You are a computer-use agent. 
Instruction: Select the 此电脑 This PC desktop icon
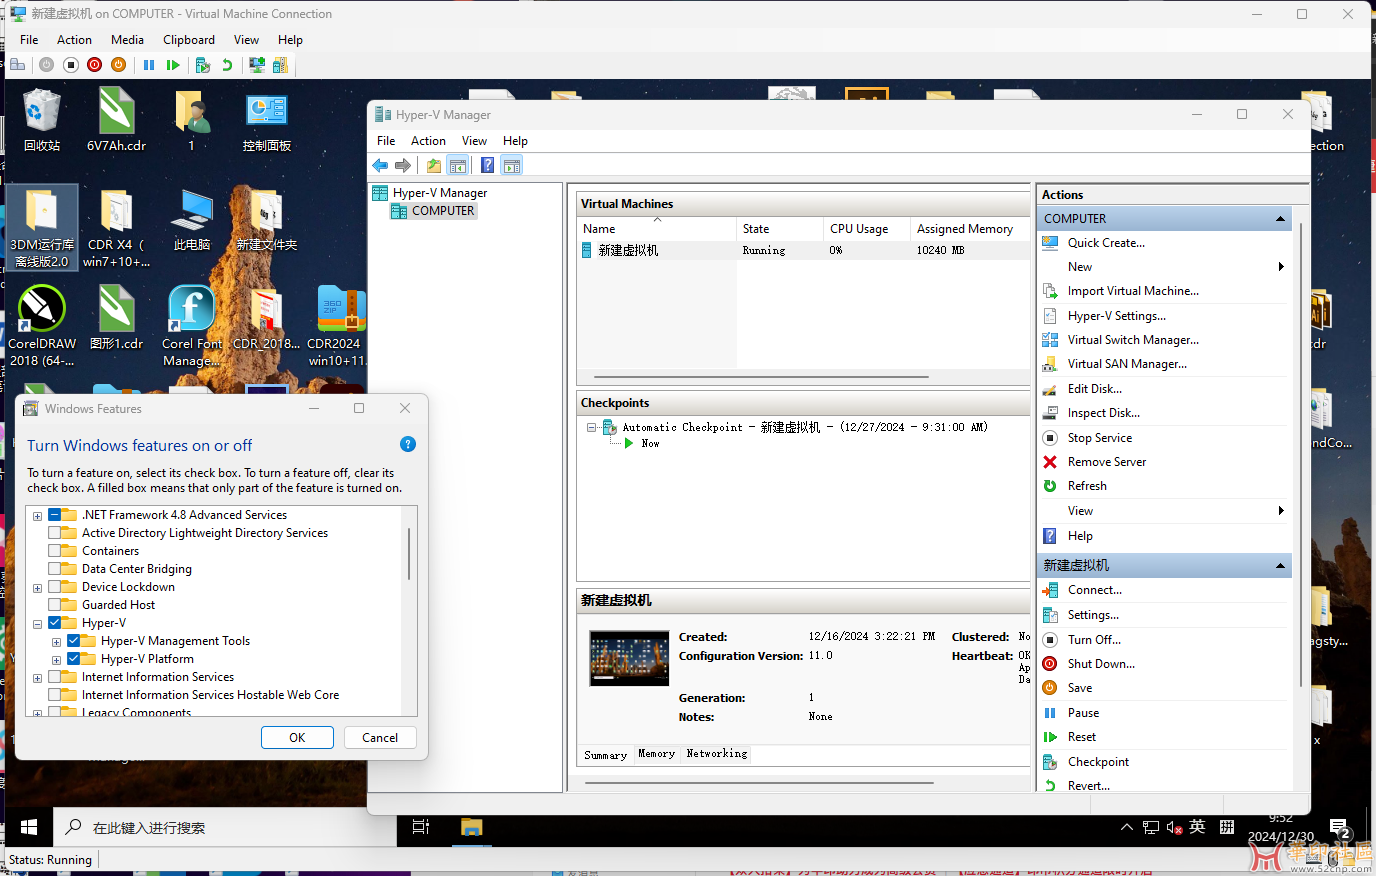tap(192, 220)
